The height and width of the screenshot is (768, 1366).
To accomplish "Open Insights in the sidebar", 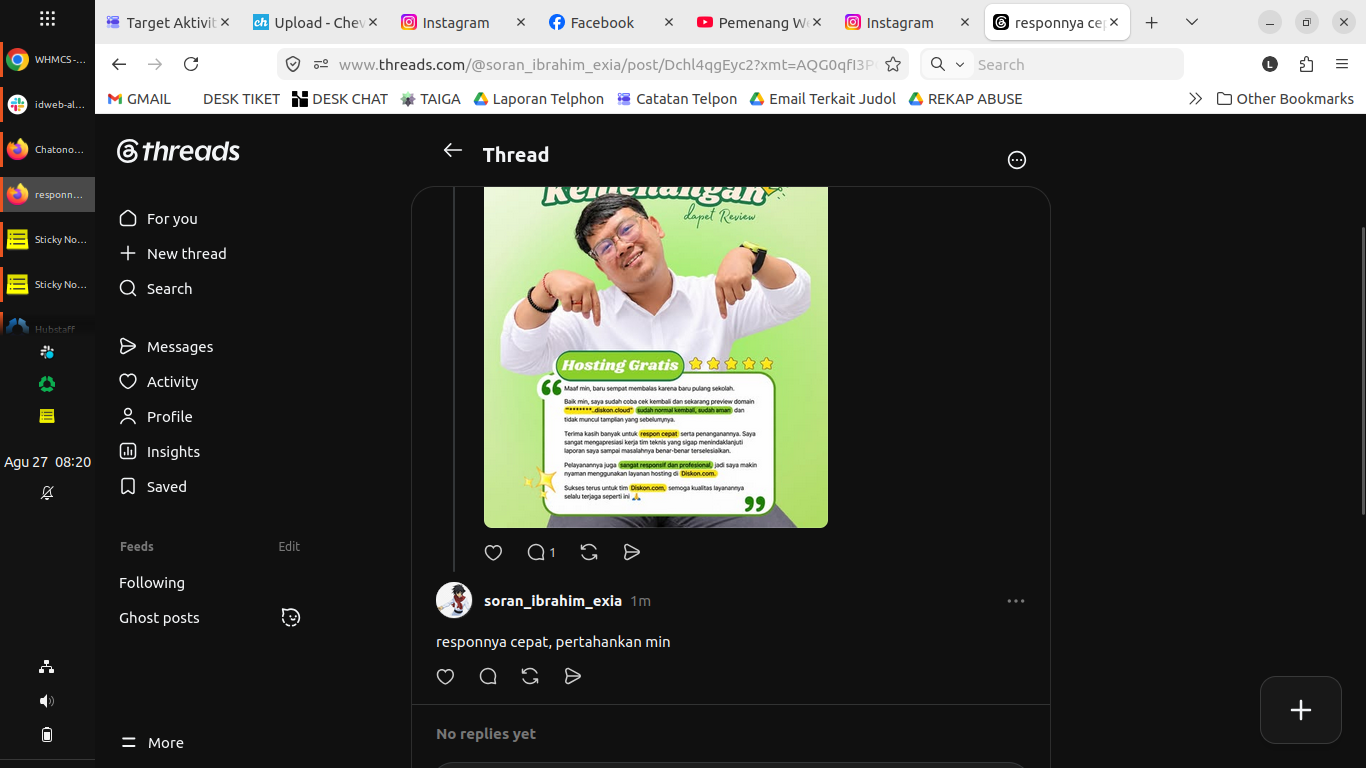I will [x=160, y=452].
